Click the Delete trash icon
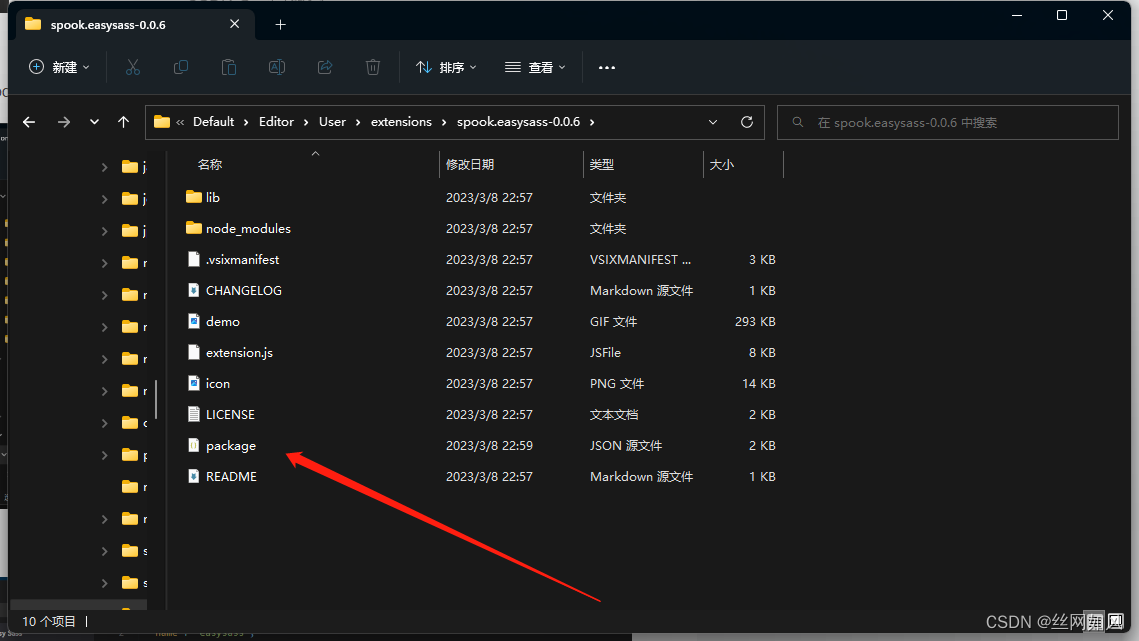Image resolution: width=1139 pixels, height=641 pixels. (x=372, y=67)
